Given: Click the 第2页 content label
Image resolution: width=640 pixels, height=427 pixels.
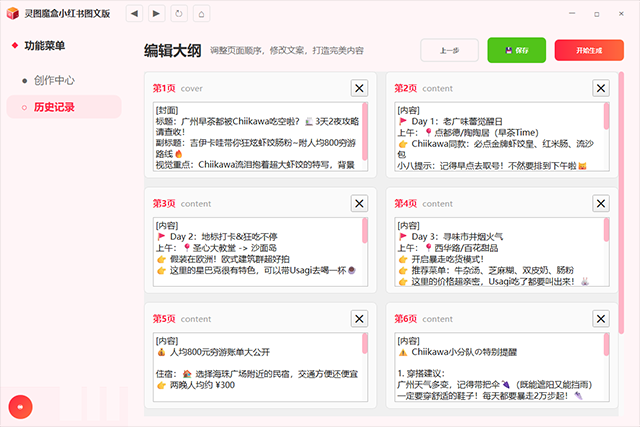Looking at the screenshot, I should point(437,89).
